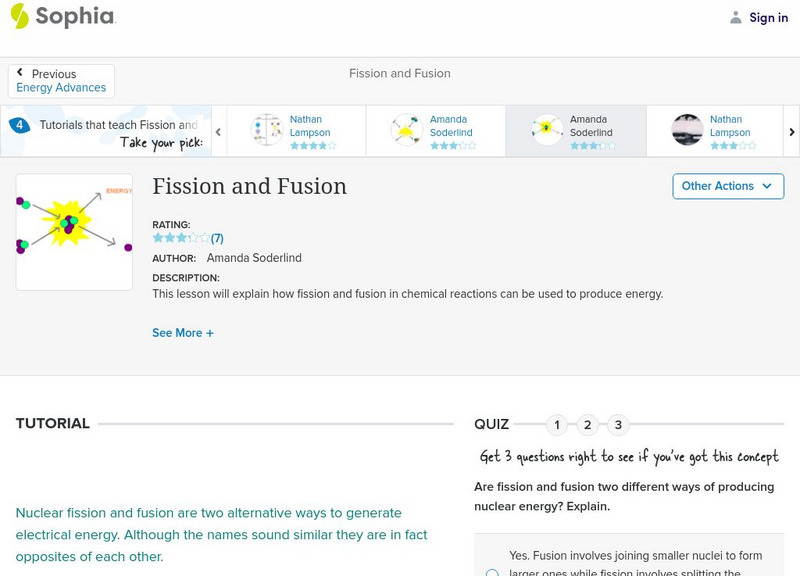
Task: Select first Nathan Lampson tutorial thumbnail
Action: coord(267,130)
